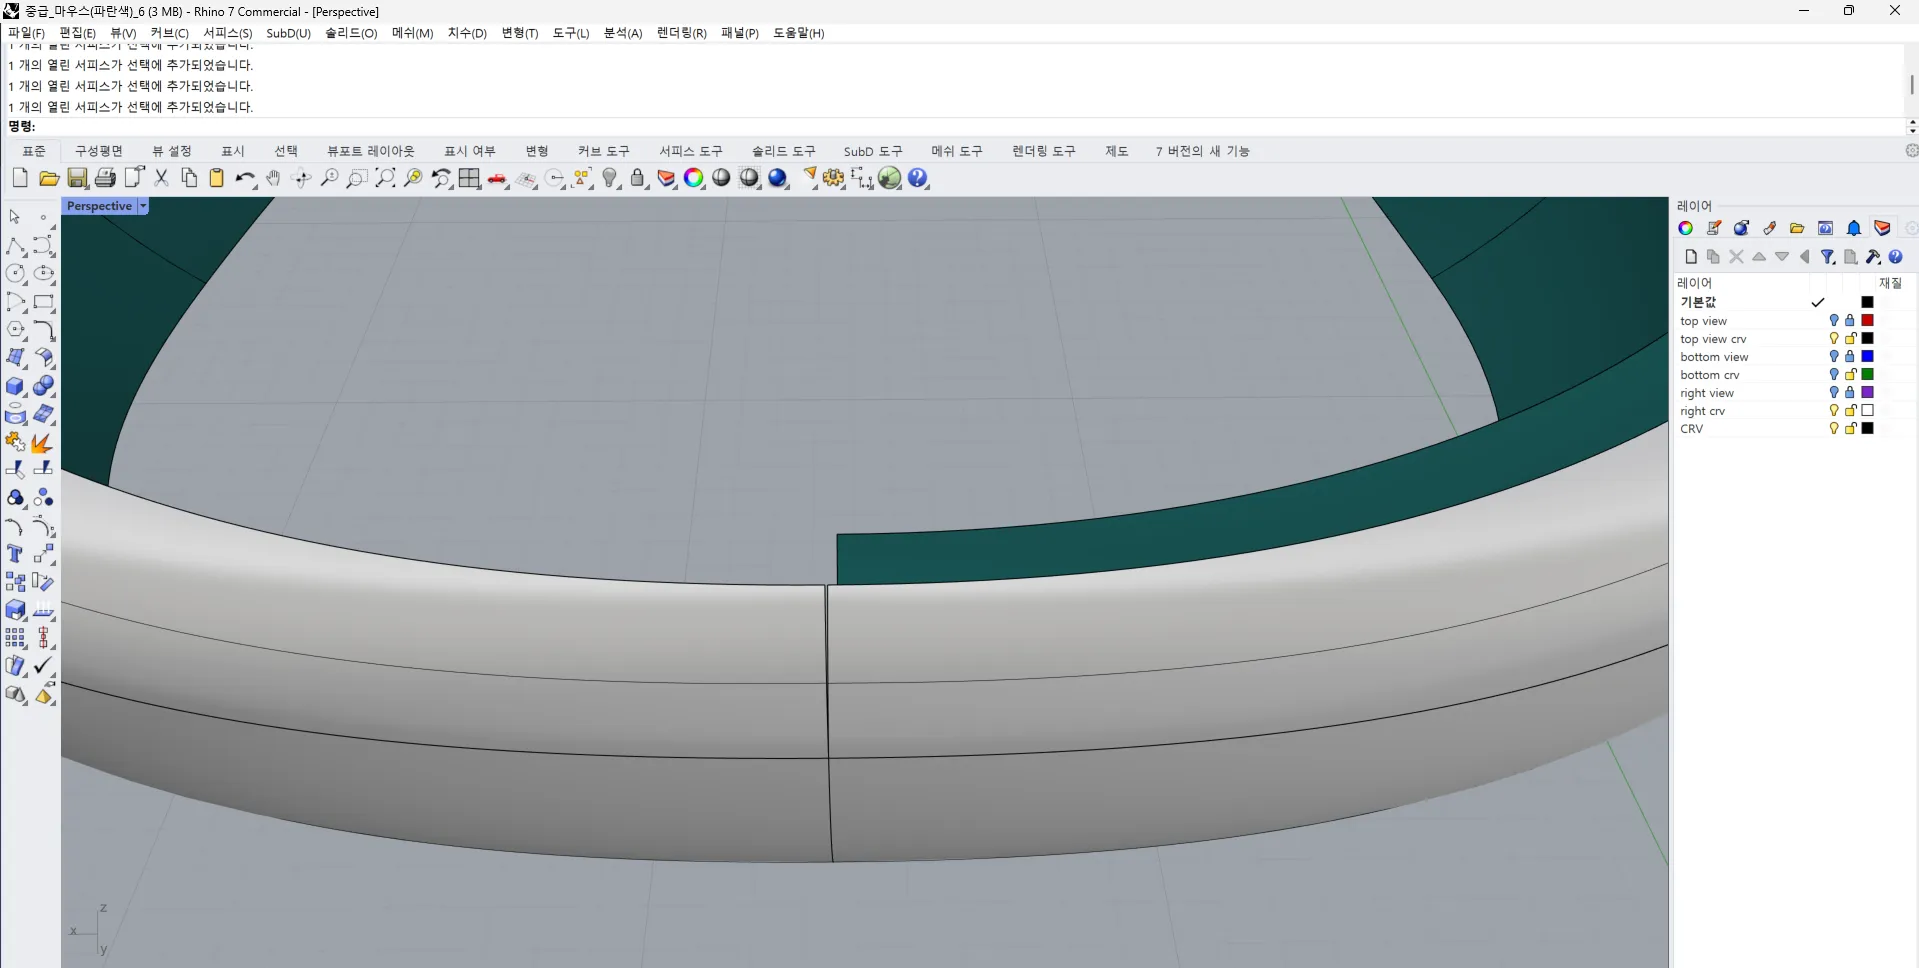
Task: Select the polyline tool in left sidebar
Action: click(16, 246)
